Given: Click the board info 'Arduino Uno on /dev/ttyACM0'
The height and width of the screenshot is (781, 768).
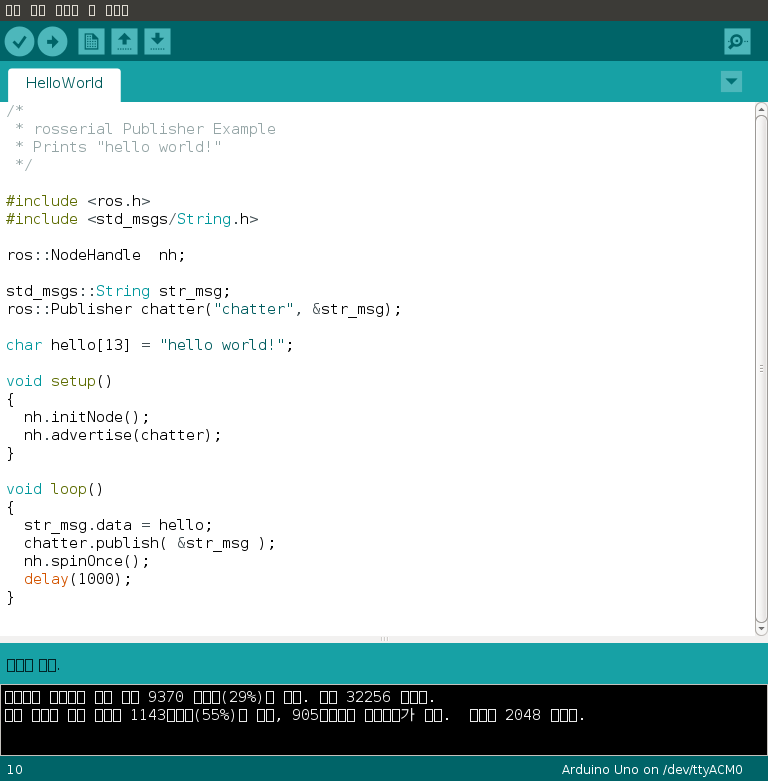Looking at the screenshot, I should [x=652, y=770].
